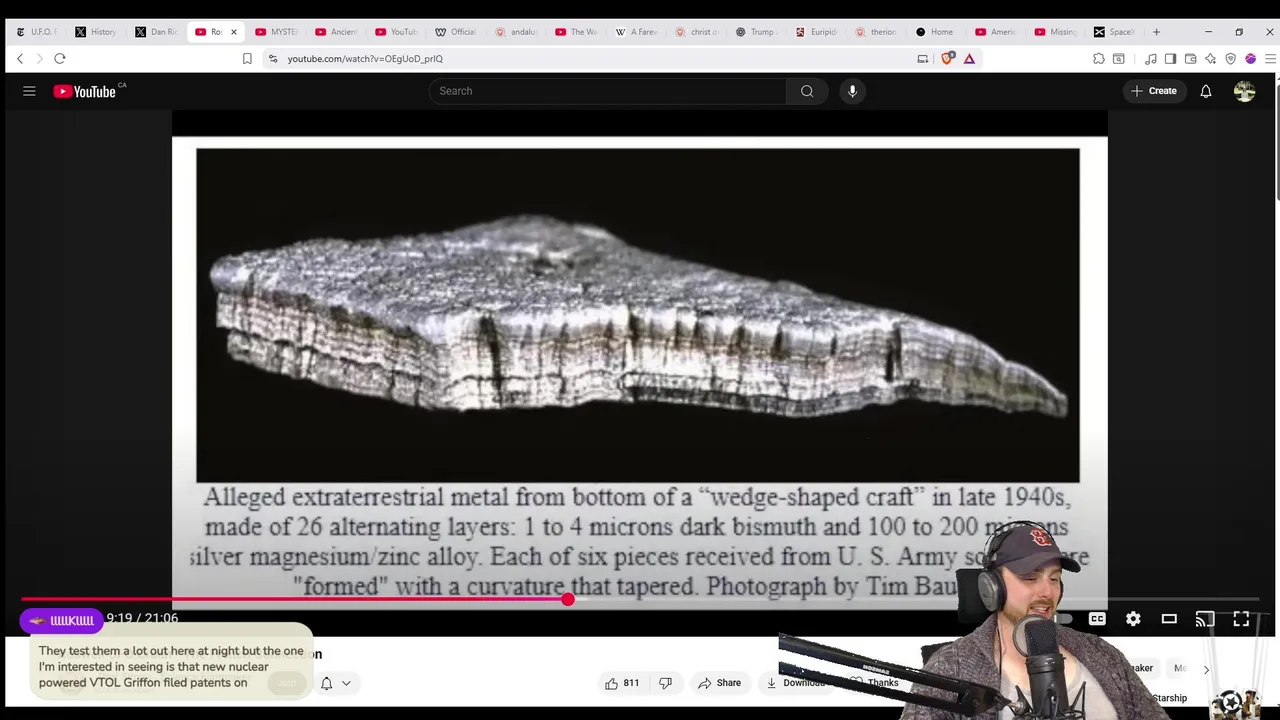Cast video to a device
Viewport: 1280px width, 720px height.
pyautogui.click(x=1205, y=620)
